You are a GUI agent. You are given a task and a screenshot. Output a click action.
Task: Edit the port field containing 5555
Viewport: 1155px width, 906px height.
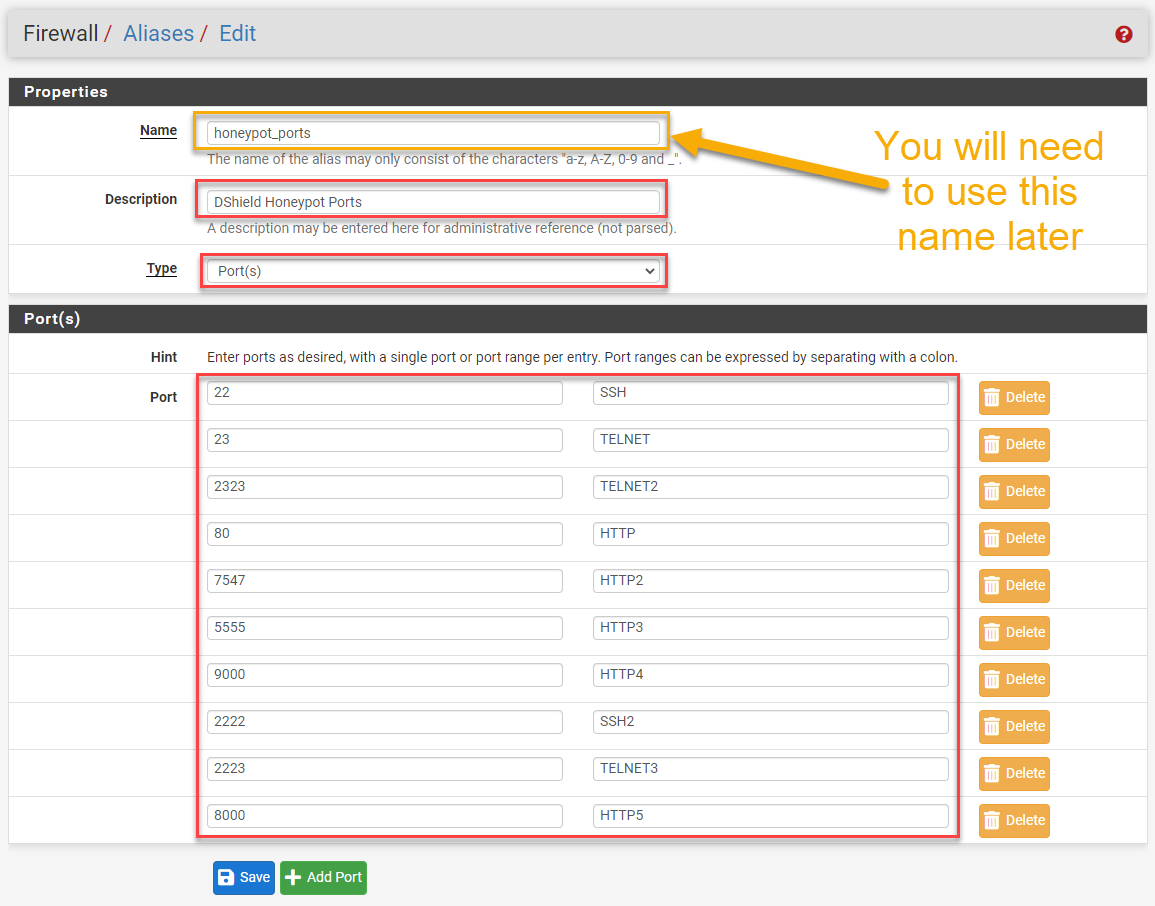(385, 628)
